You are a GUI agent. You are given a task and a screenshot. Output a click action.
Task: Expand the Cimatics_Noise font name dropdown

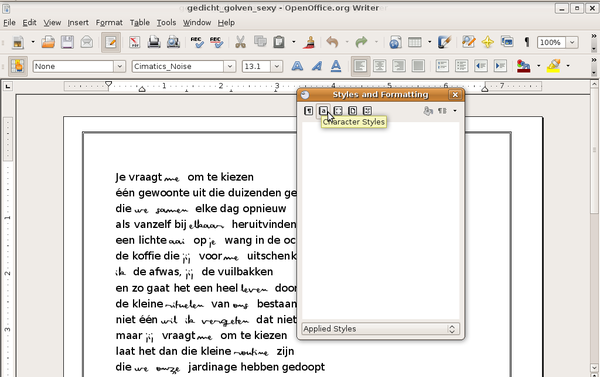(230, 66)
